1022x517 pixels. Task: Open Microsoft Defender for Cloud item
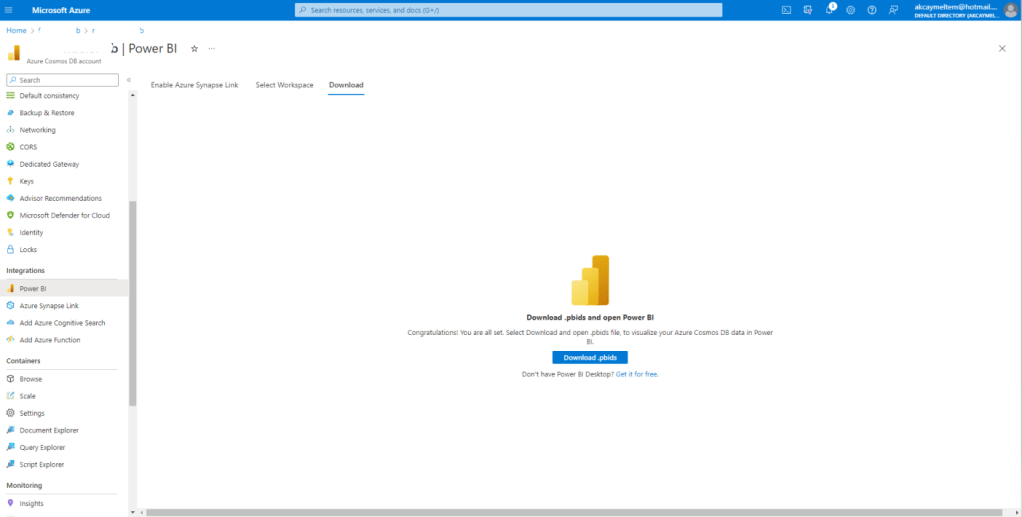point(64,215)
